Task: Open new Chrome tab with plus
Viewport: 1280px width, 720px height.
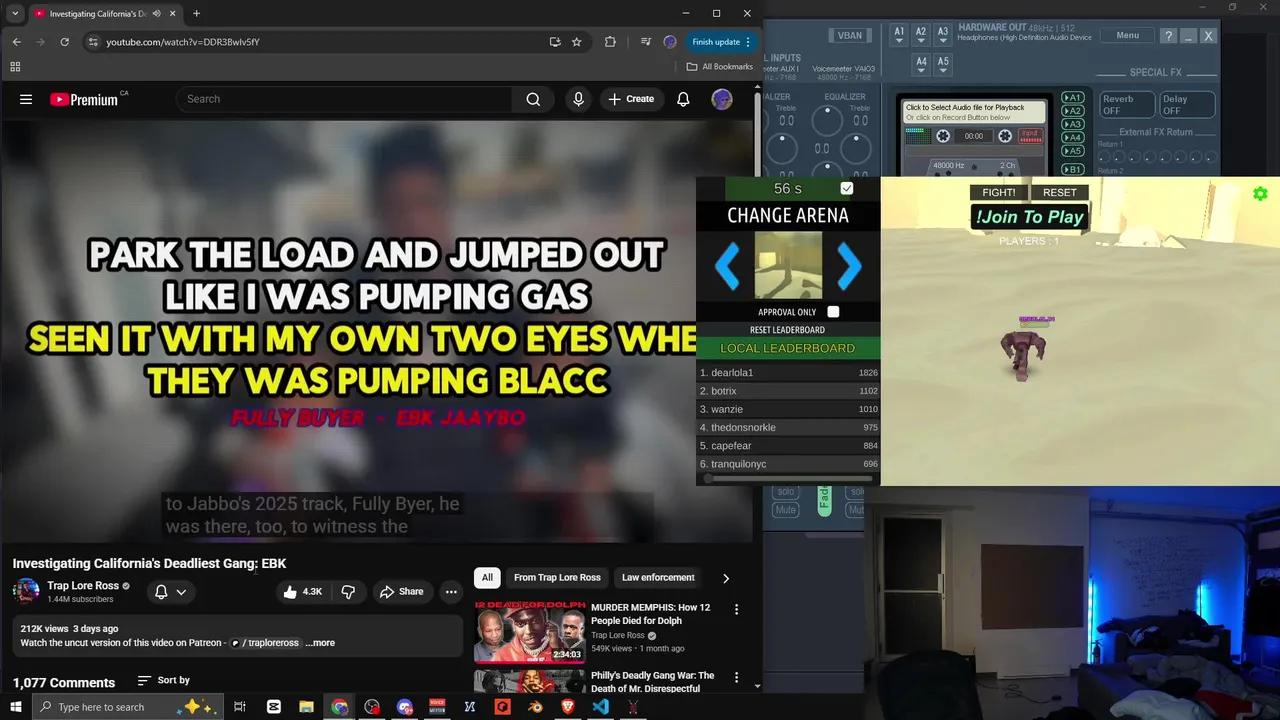Action: pyautogui.click(x=196, y=14)
